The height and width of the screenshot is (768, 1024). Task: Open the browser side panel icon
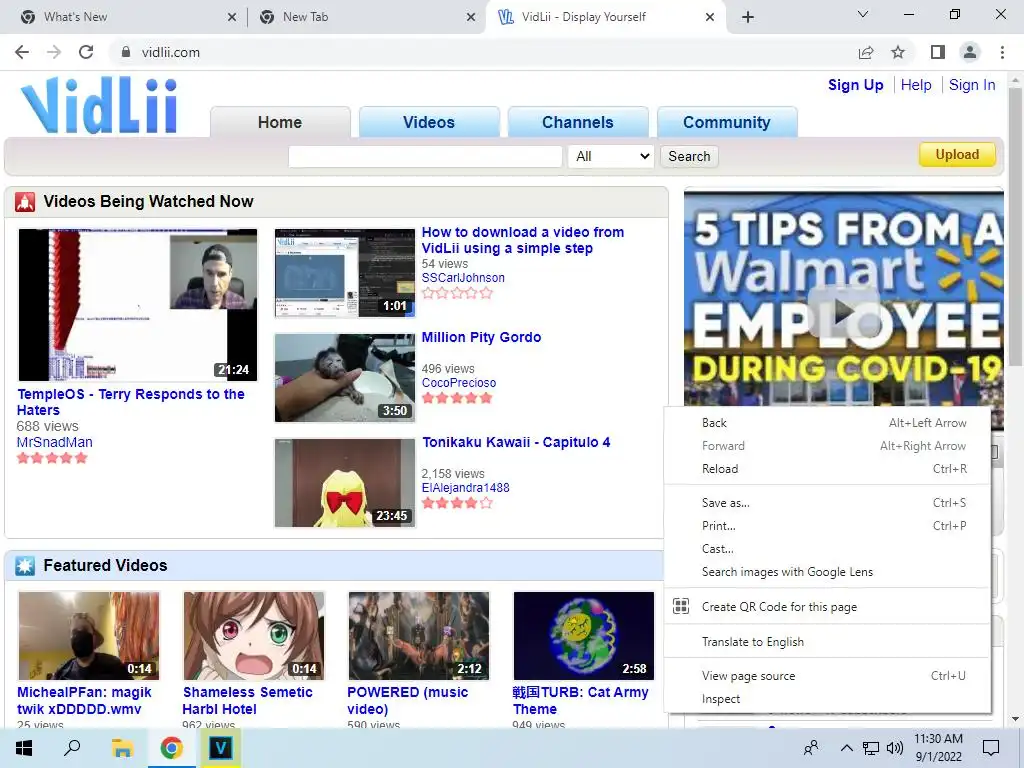(x=938, y=52)
